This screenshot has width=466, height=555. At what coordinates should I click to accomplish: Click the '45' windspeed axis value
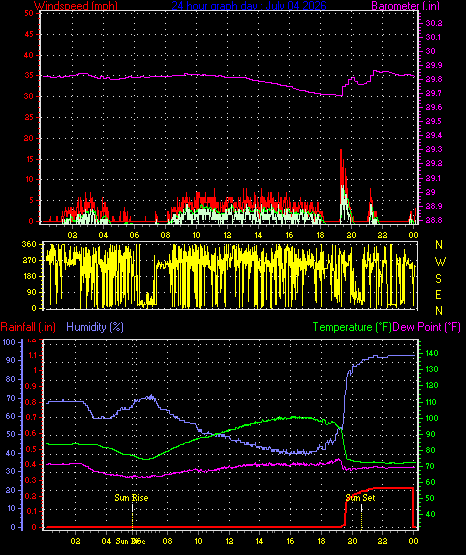[29, 34]
